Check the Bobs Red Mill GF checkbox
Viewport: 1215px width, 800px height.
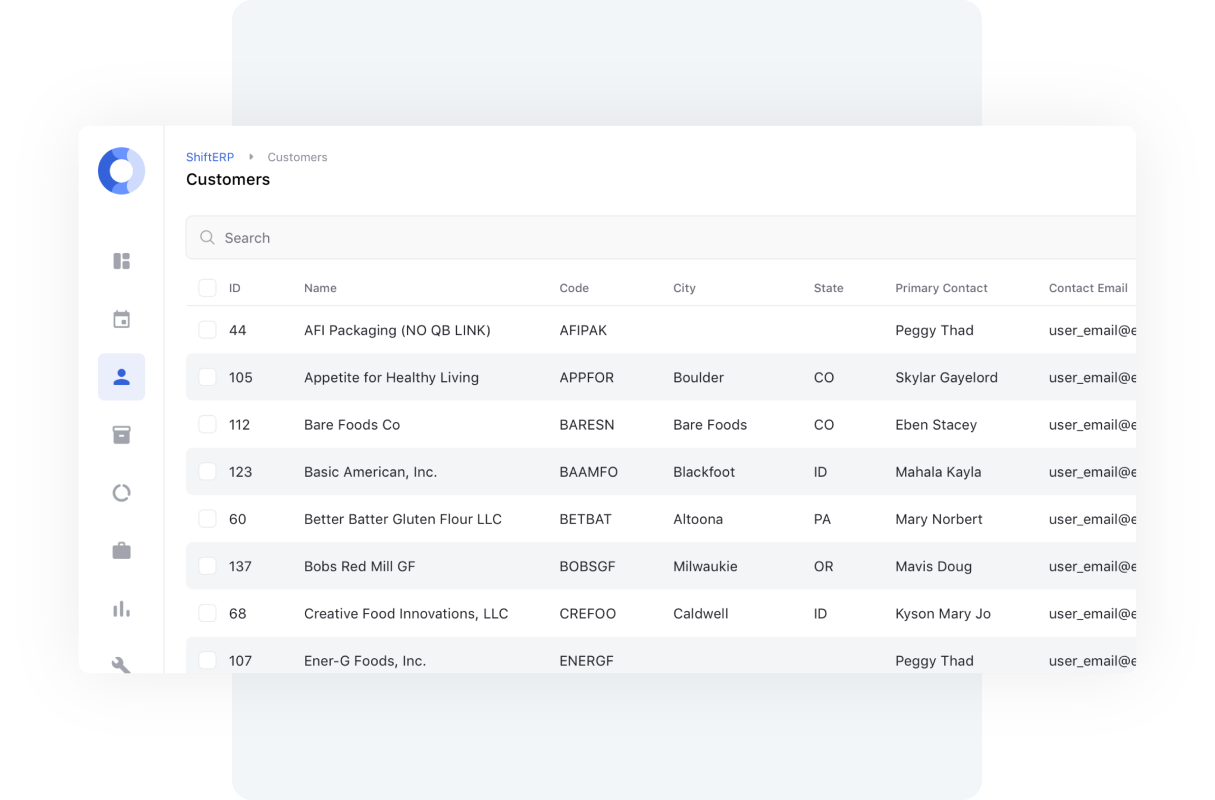click(x=207, y=566)
